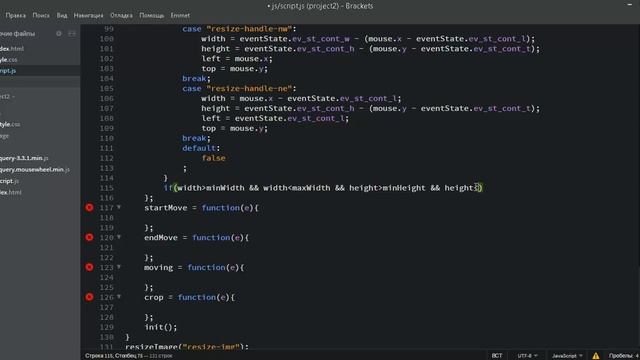
Task: Click the "resize-handle-nw" string on line 99
Action: (249, 29)
